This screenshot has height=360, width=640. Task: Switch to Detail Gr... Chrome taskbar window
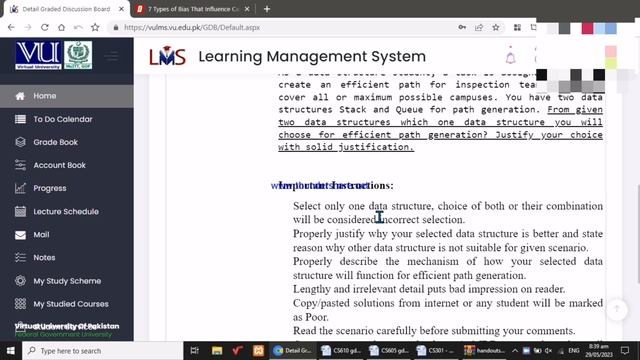(x=293, y=351)
